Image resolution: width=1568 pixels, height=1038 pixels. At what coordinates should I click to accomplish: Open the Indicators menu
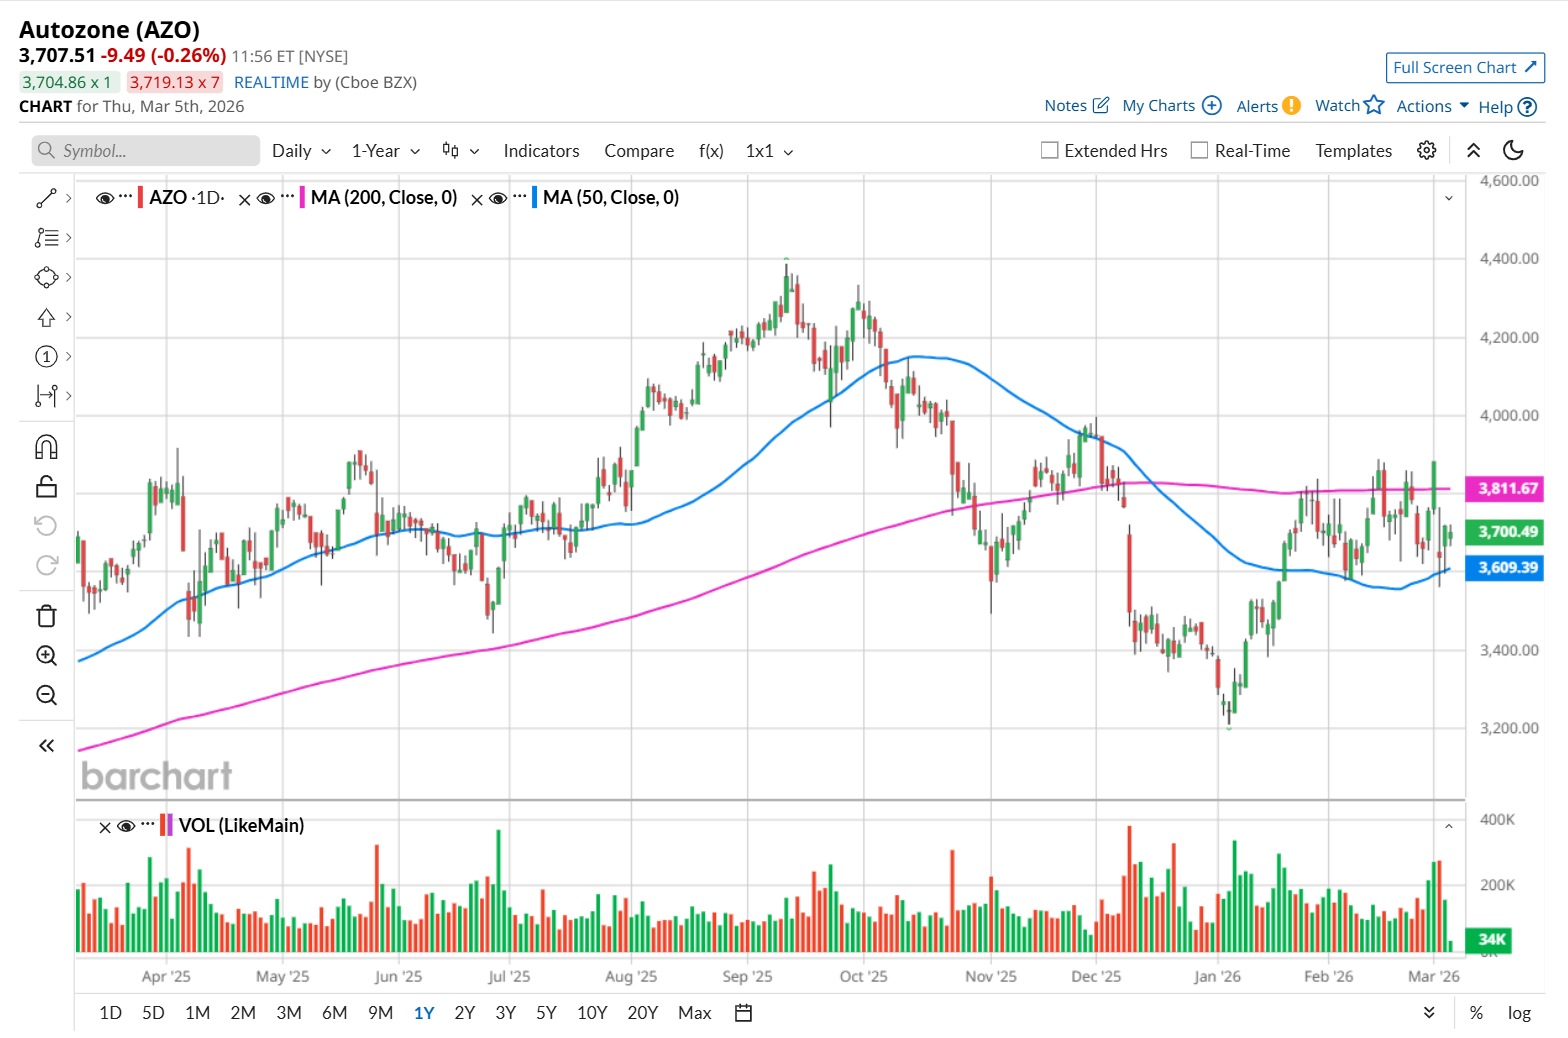tap(541, 151)
